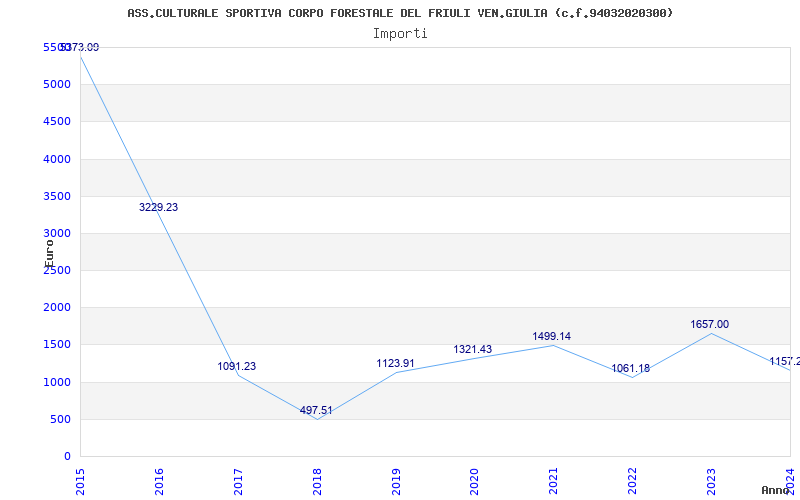This screenshot has height=500, width=800.
Task: Click the 2018 x-axis year label
Action: [x=317, y=482]
